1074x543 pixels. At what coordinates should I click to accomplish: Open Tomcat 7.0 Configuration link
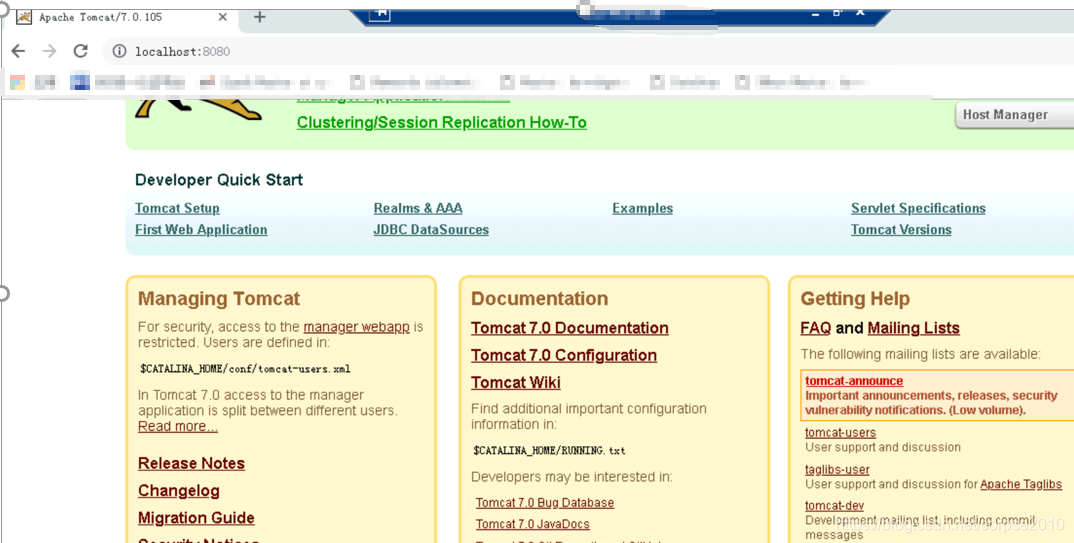[564, 355]
